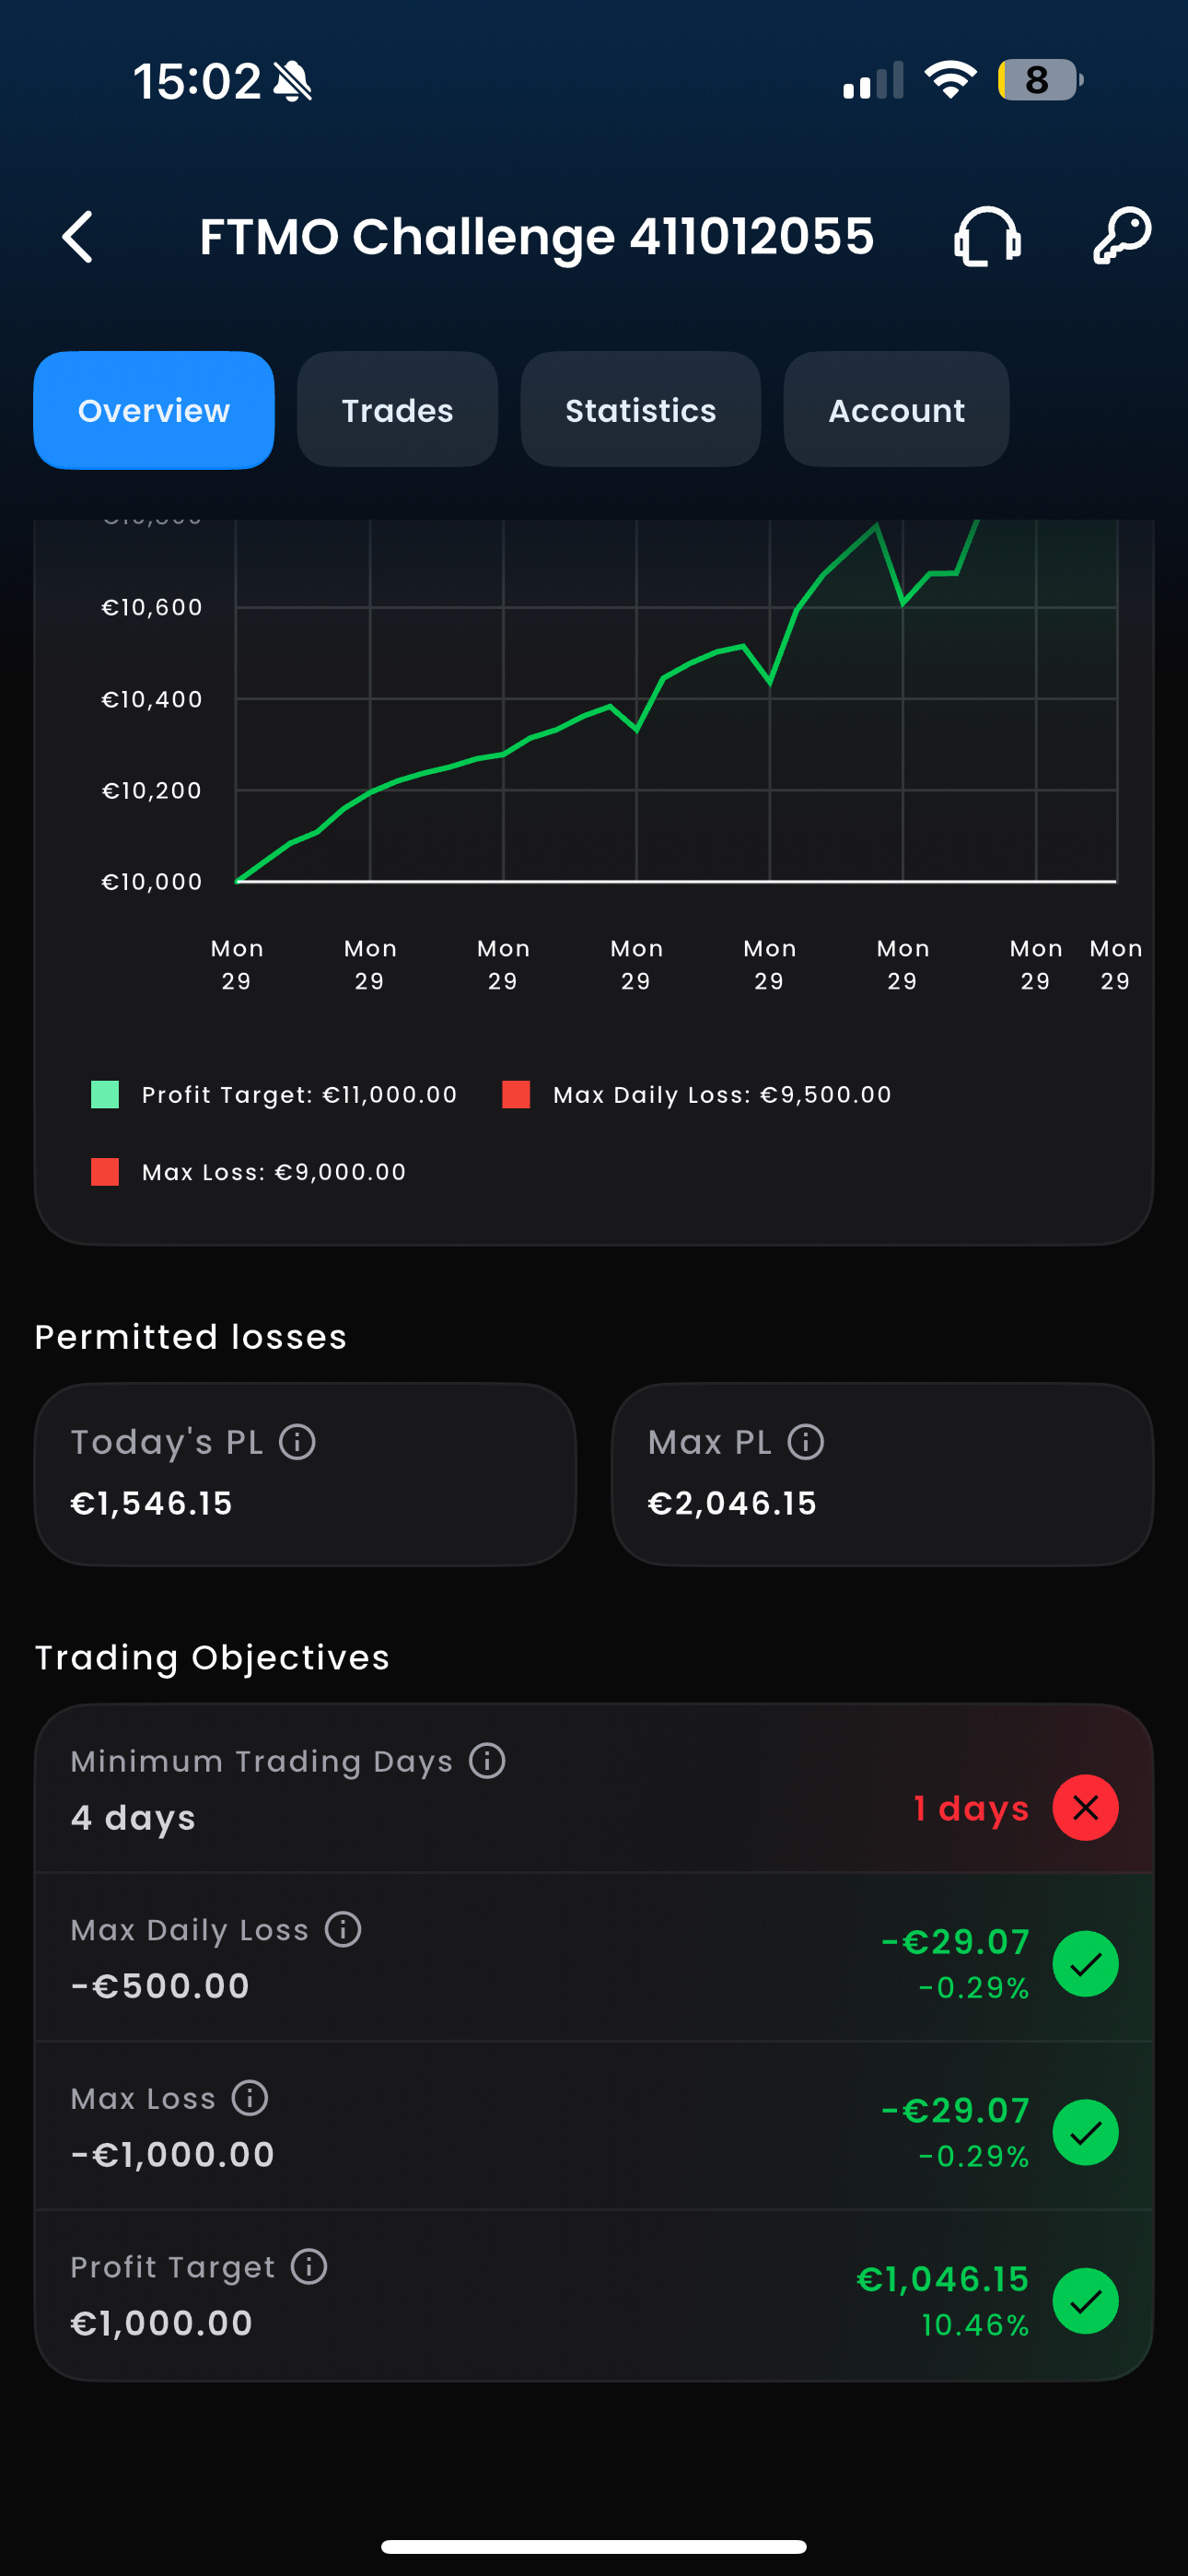Toggle the Profit Target legend swatch
Viewport: 1188px width, 2576px height.
[x=105, y=1095]
